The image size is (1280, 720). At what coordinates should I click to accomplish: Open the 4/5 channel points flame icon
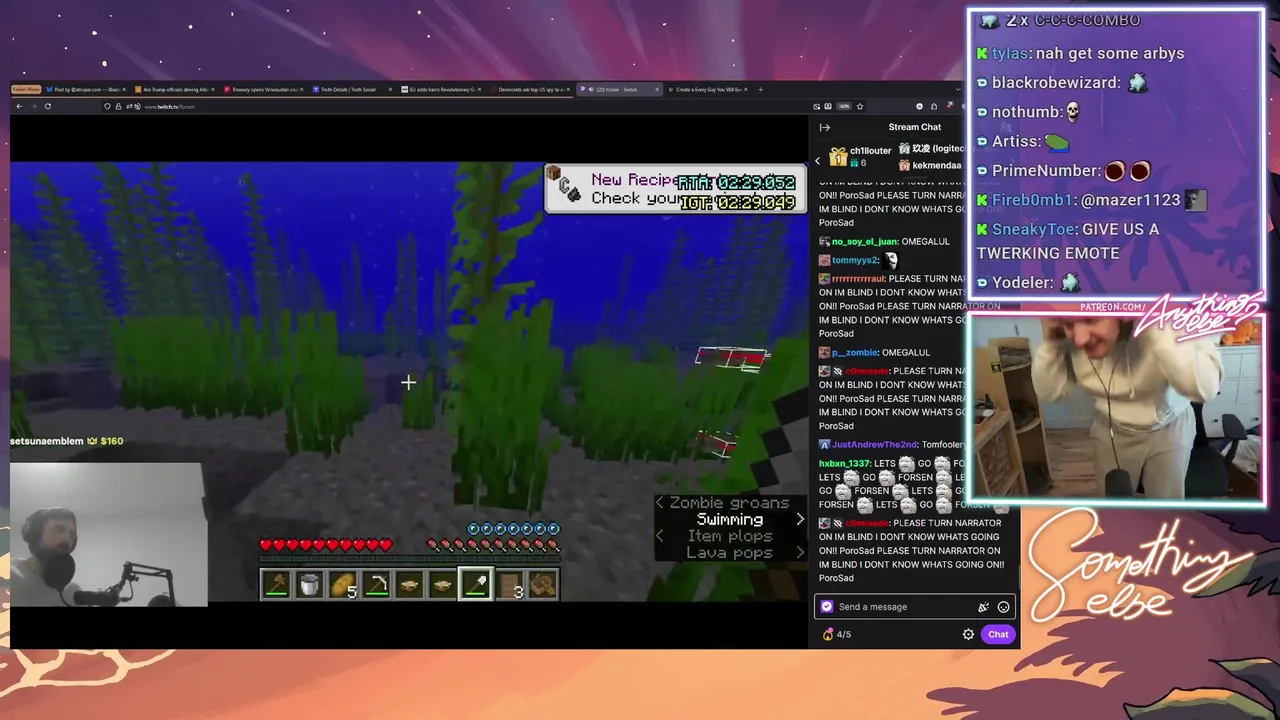click(828, 634)
